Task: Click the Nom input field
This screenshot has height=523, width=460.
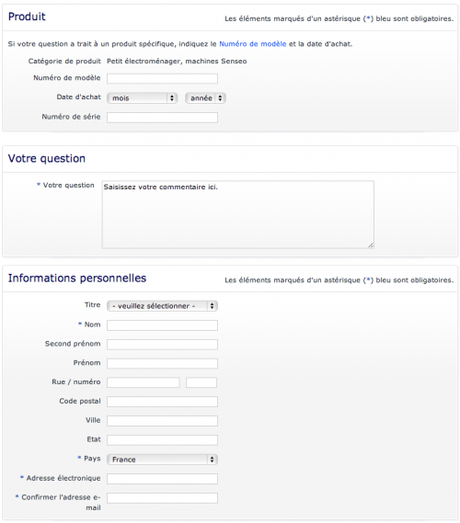Action: point(162,325)
